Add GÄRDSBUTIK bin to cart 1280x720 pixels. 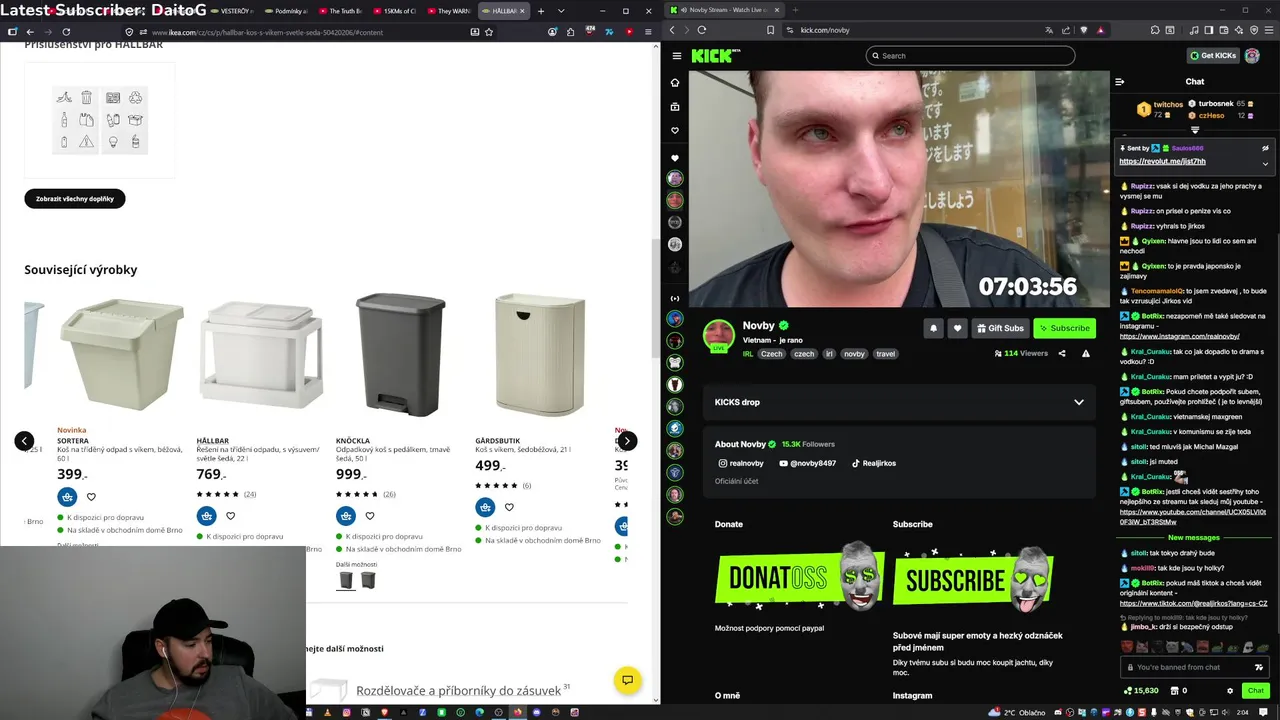485,507
